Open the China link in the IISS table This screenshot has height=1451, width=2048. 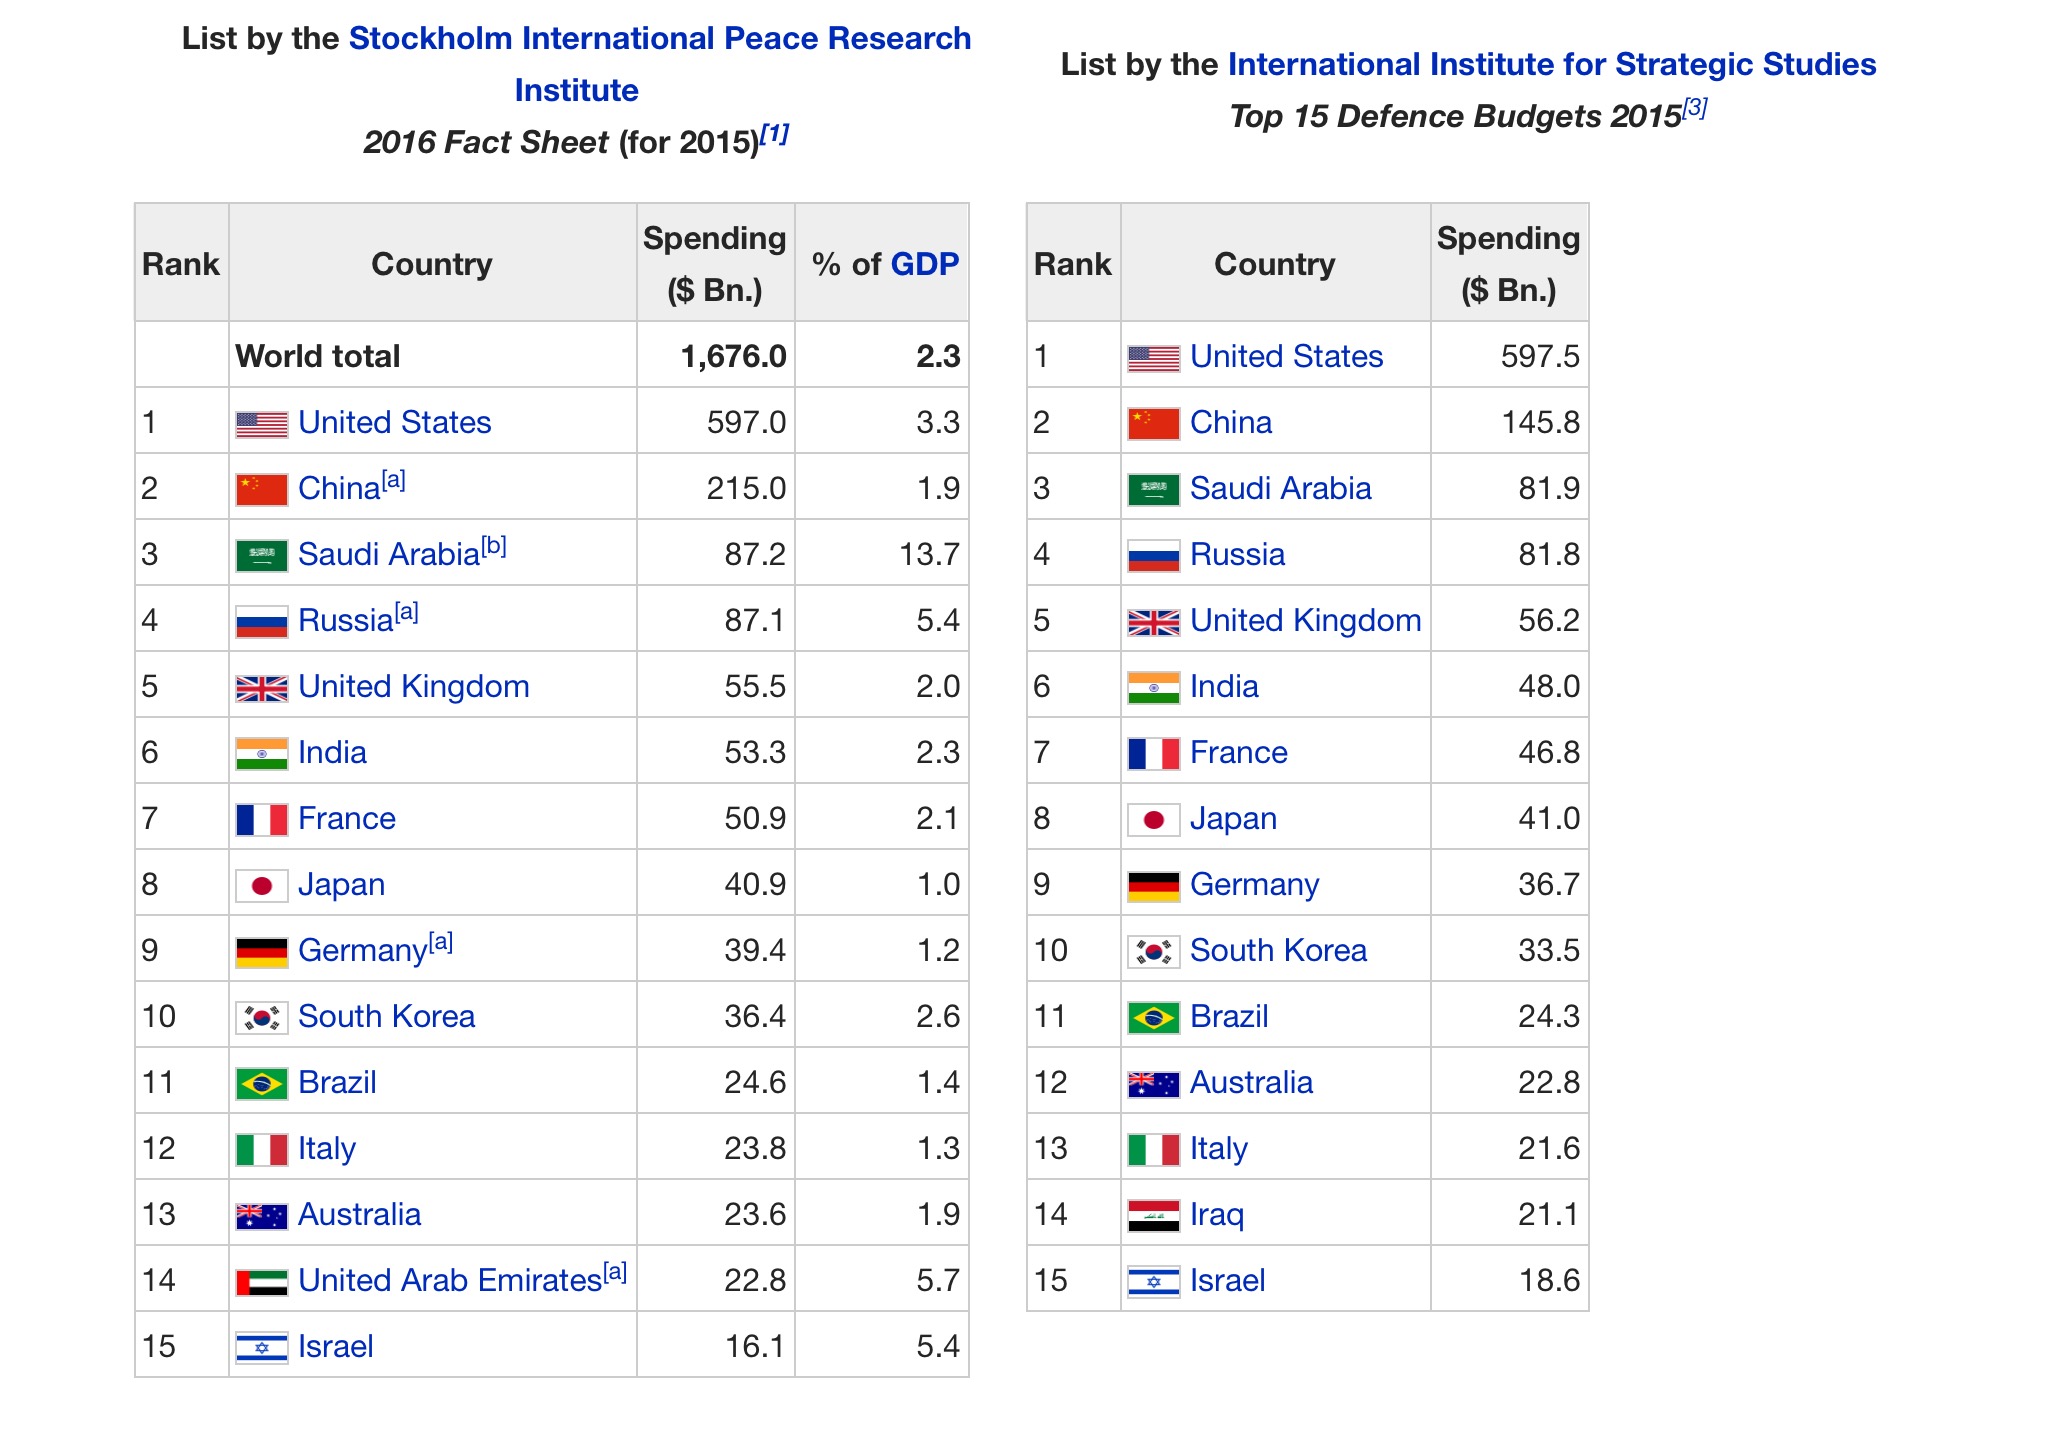[1231, 423]
